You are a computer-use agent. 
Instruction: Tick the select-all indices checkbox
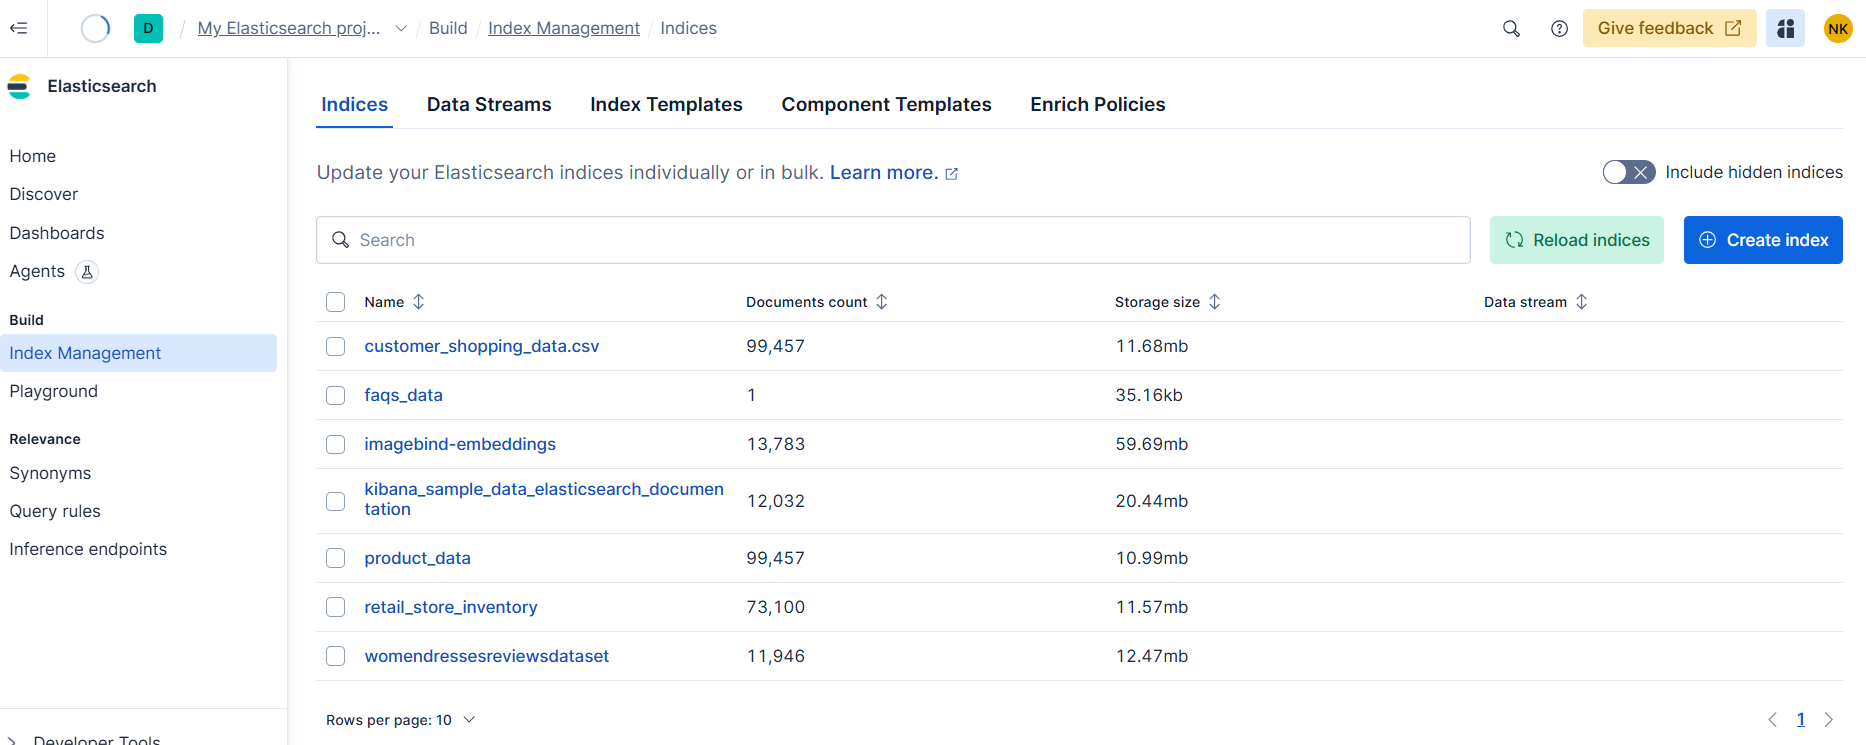point(336,302)
